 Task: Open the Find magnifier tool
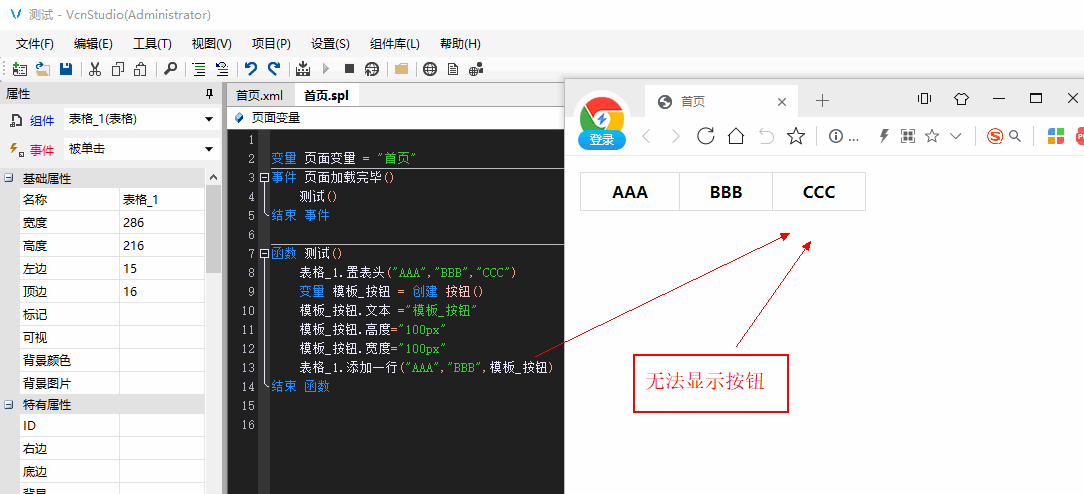(x=170, y=69)
